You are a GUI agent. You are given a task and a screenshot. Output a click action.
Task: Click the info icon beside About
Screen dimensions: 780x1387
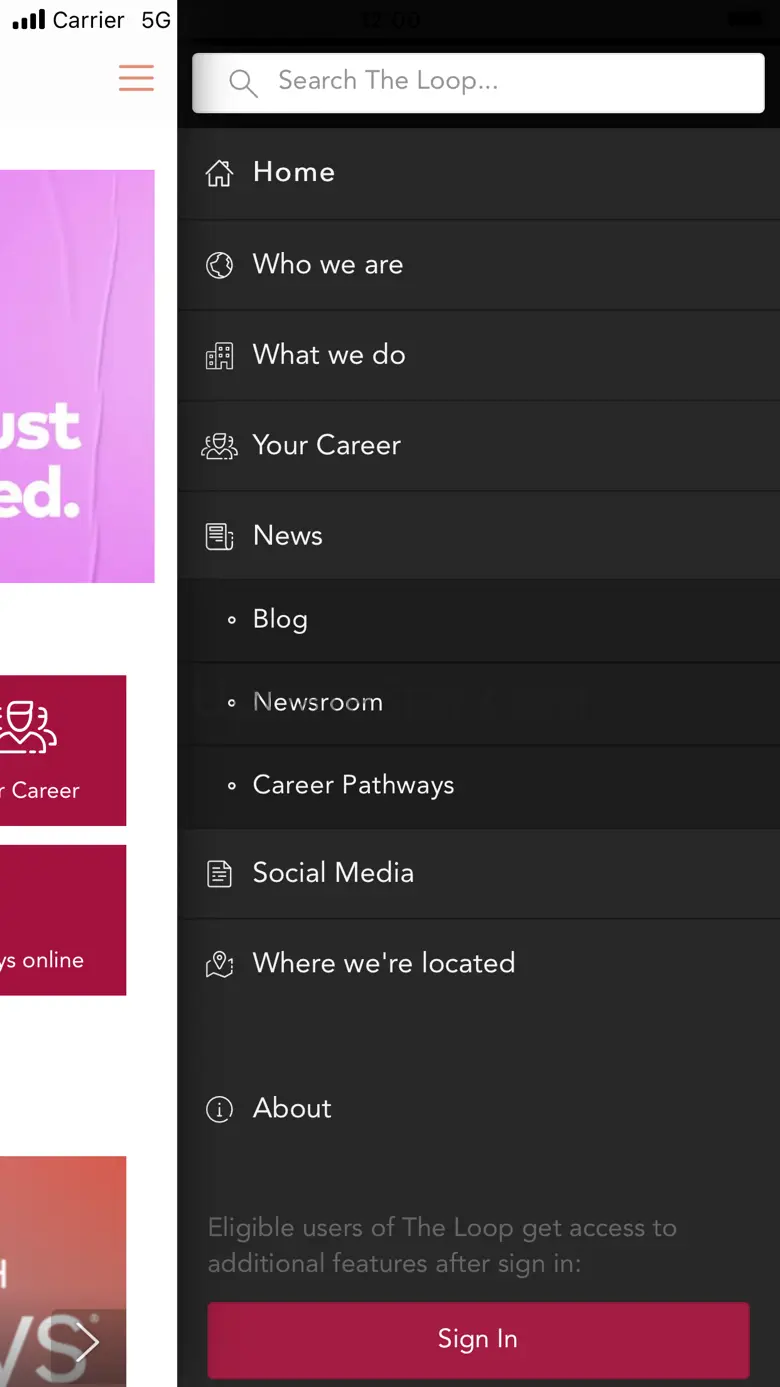219,1109
